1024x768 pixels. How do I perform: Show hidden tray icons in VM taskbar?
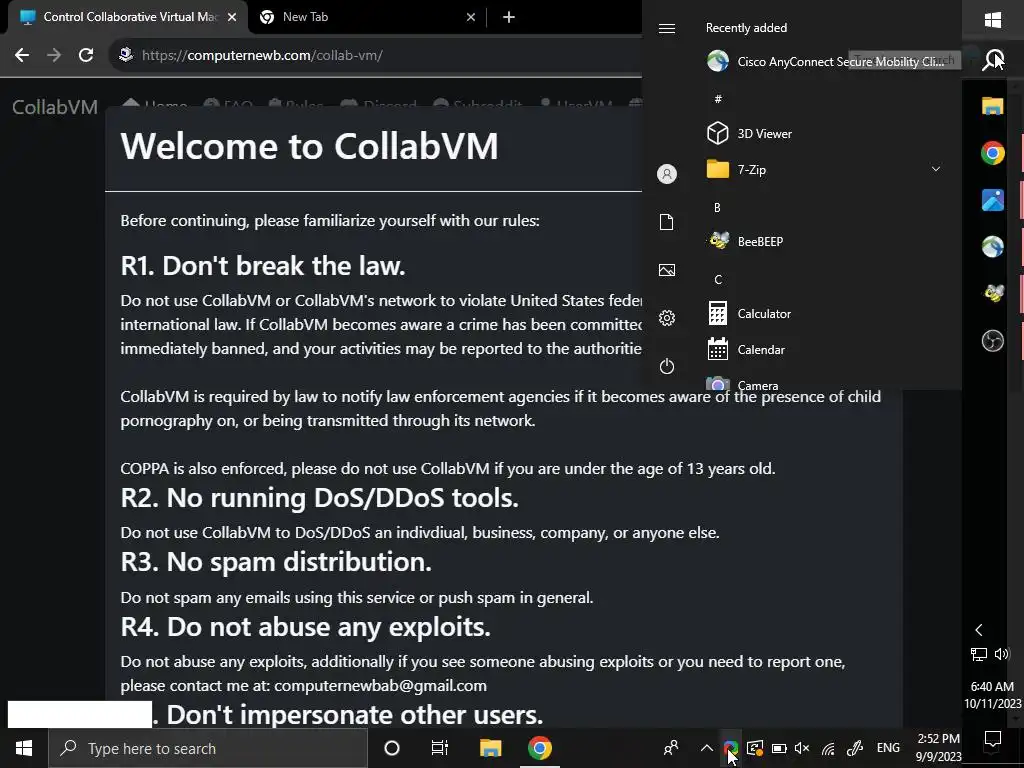(x=978, y=630)
